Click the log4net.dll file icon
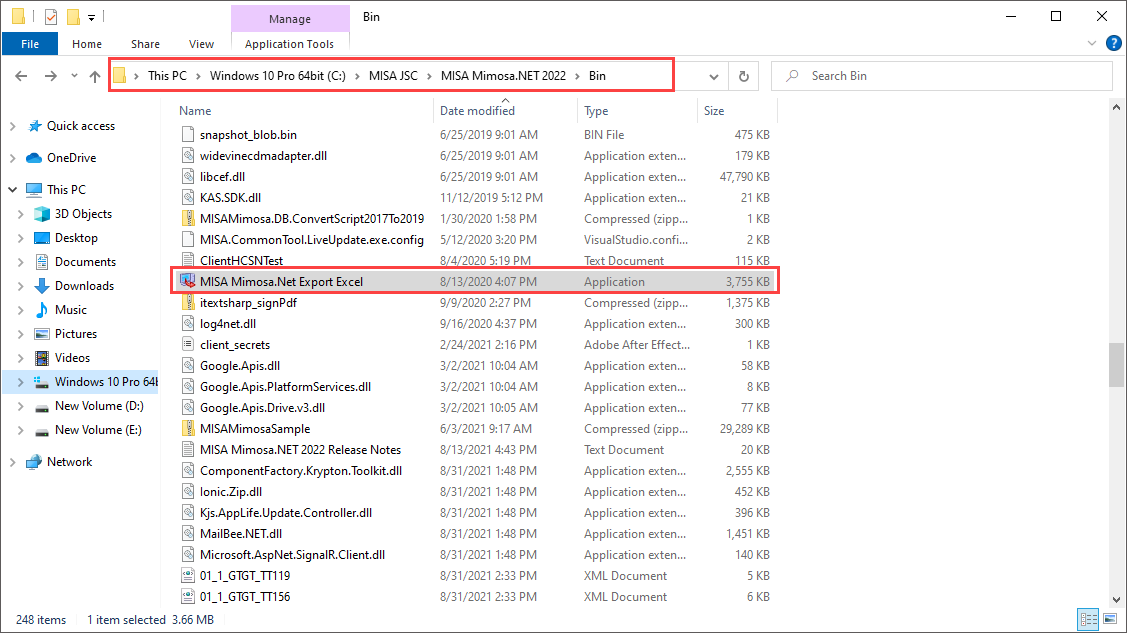The image size is (1127, 633). [188, 323]
